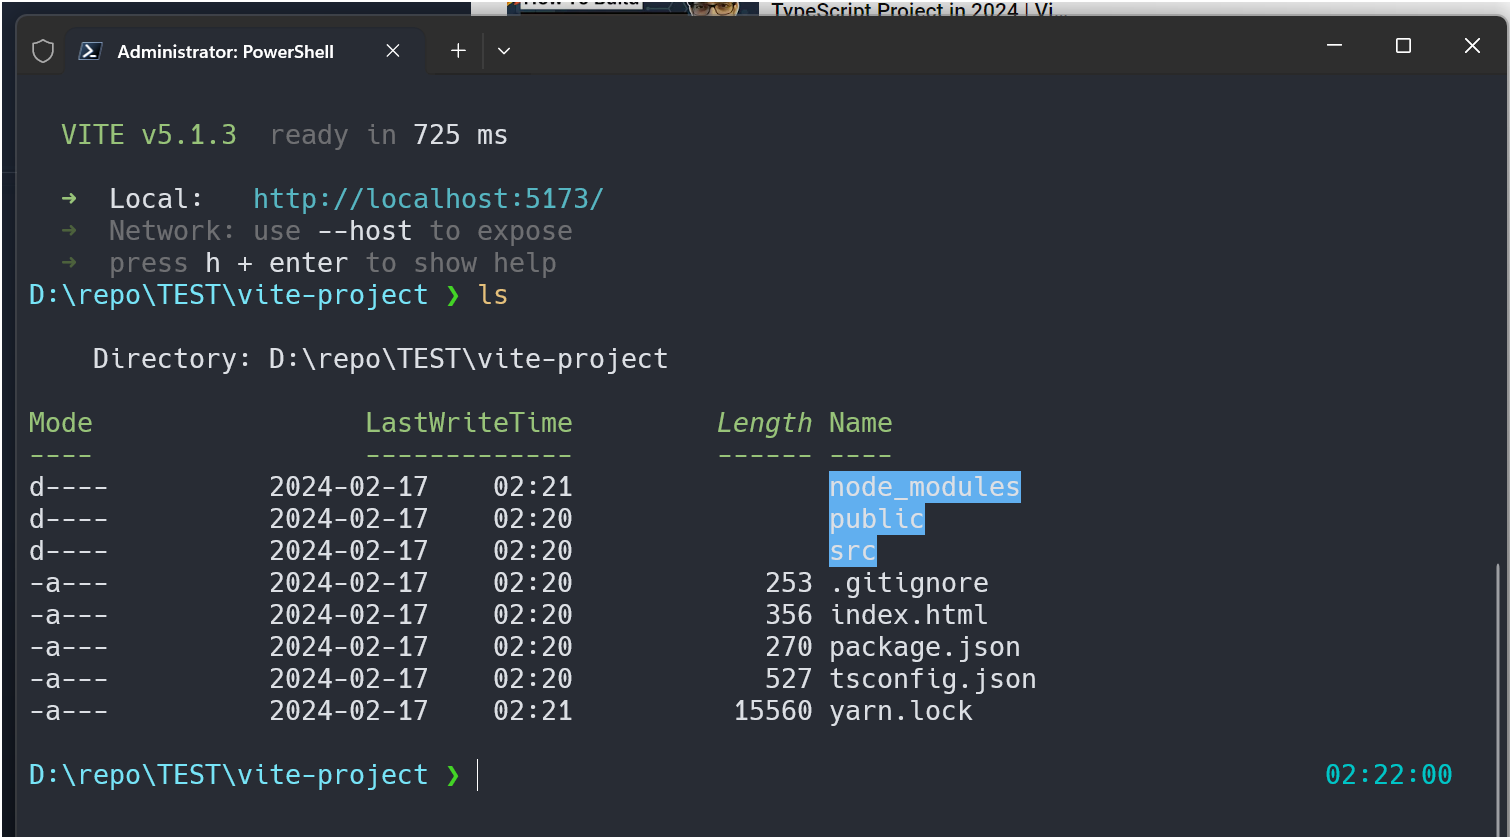Click the tsconfig.json file name
This screenshot has width=1512, height=839.
[933, 679]
